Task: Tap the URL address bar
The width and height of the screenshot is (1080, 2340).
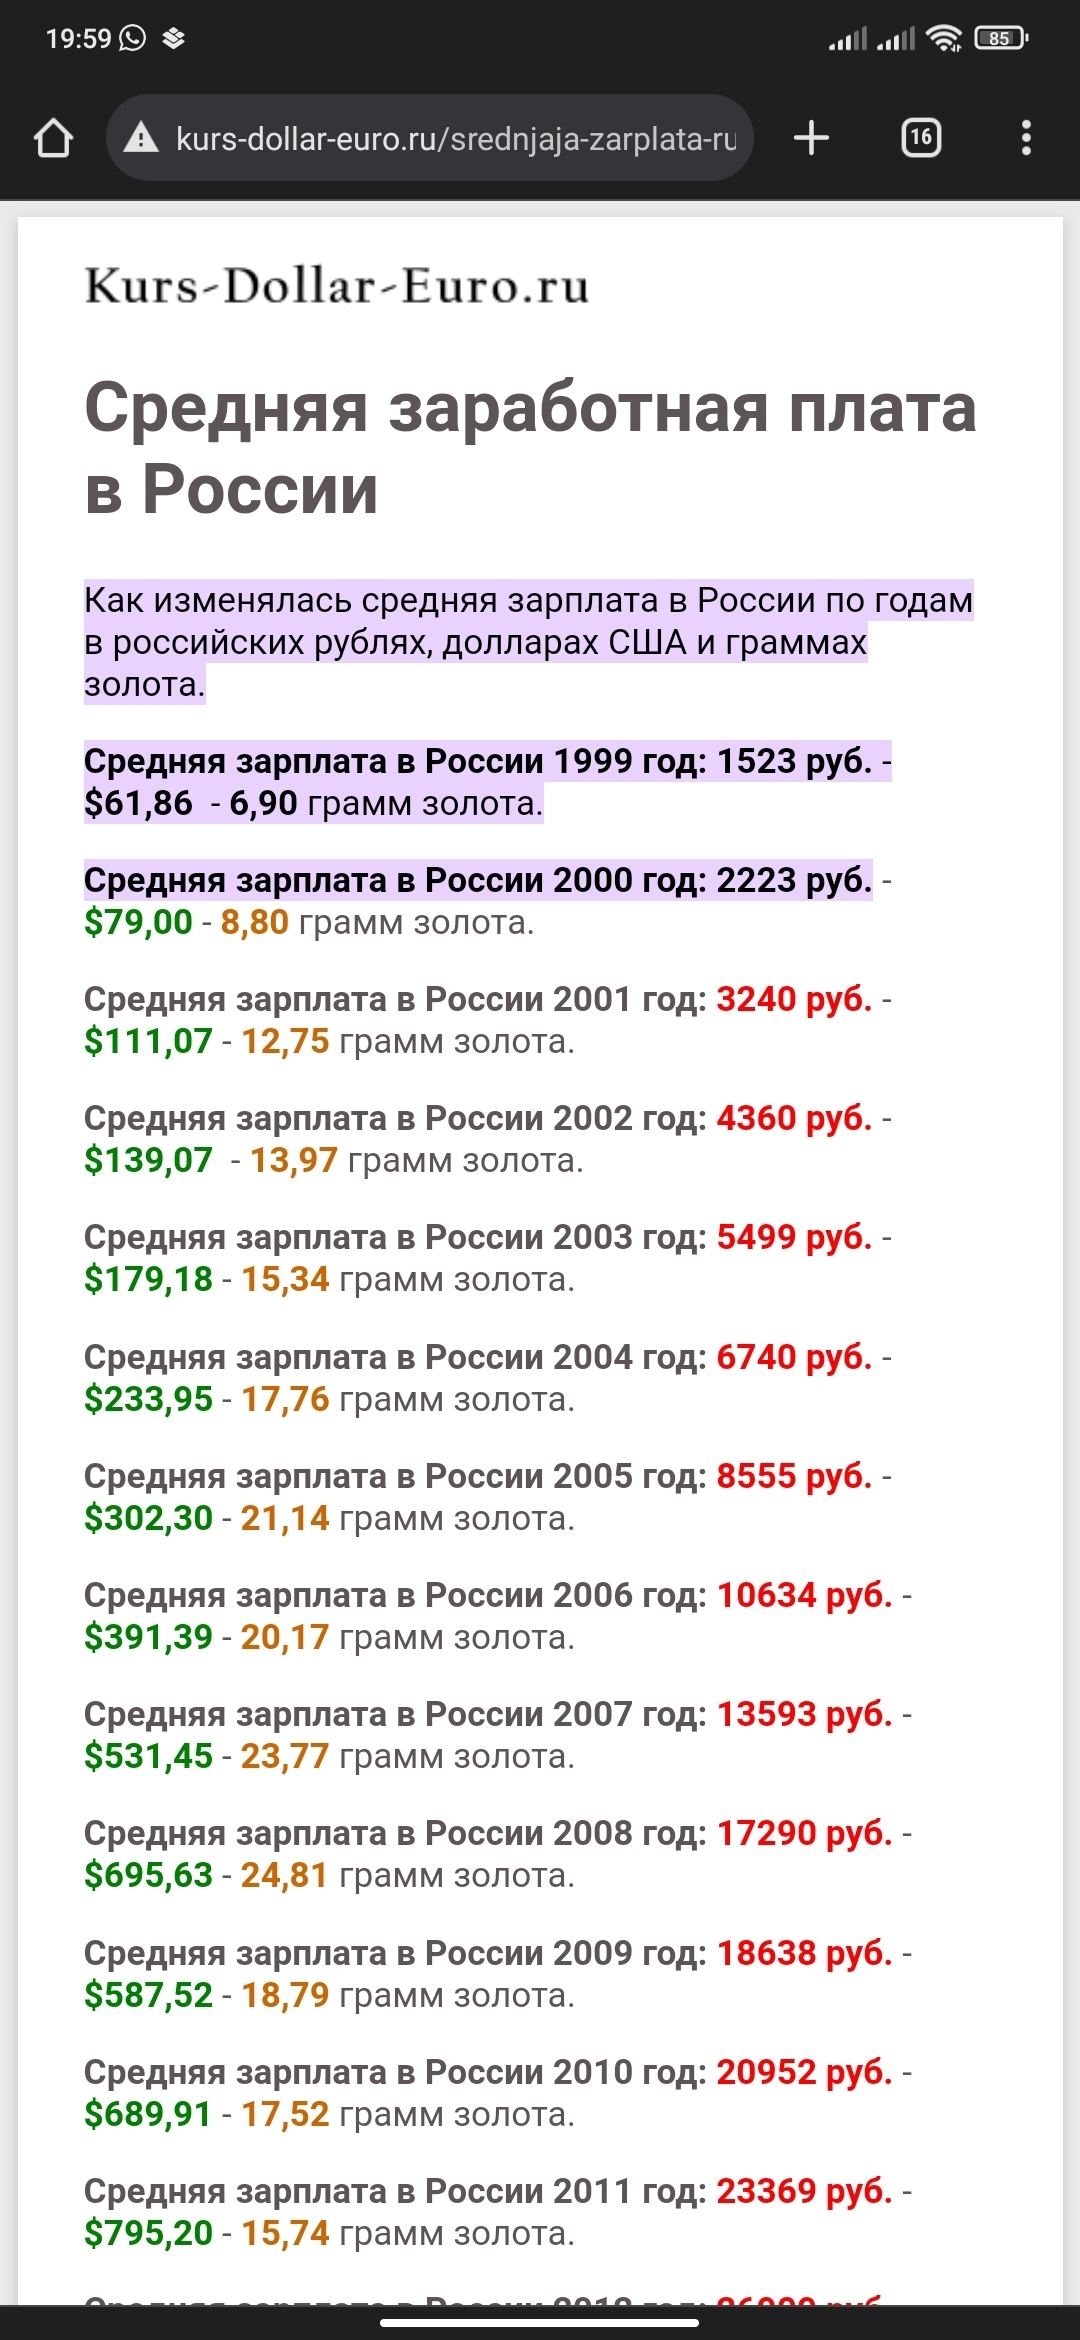Action: (x=455, y=138)
